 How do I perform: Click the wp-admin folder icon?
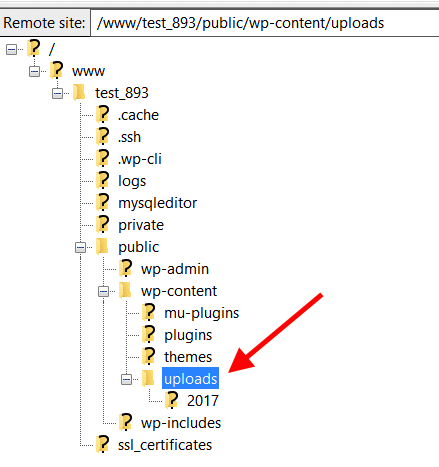tap(126, 268)
